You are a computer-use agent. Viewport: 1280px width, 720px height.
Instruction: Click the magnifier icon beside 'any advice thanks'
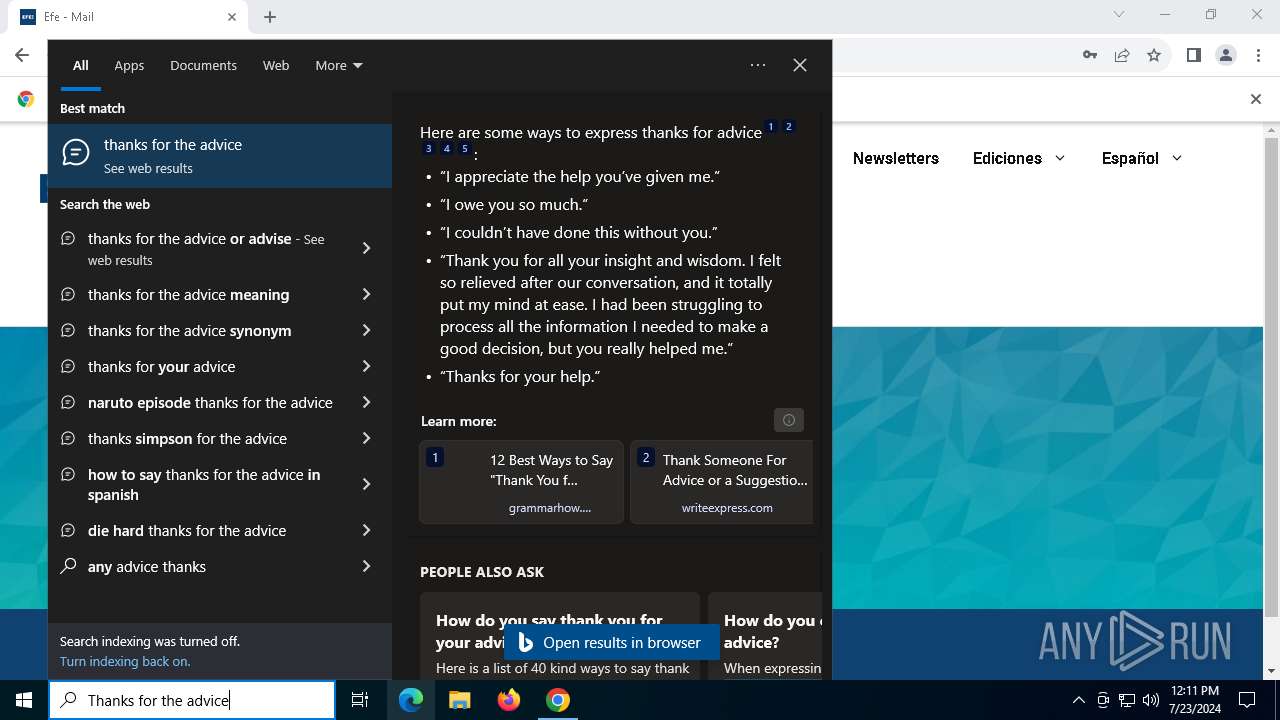pyautogui.click(x=68, y=566)
